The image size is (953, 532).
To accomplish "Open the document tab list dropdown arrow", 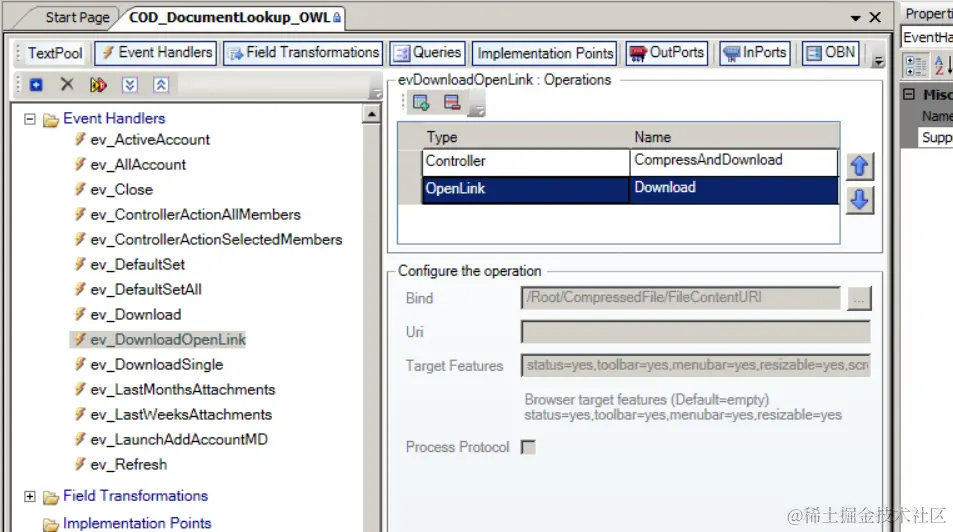I will coord(855,18).
